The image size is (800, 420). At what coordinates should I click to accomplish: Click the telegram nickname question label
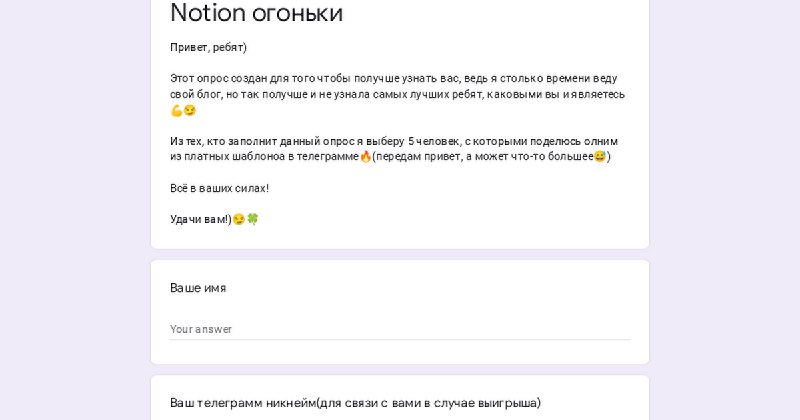point(355,403)
